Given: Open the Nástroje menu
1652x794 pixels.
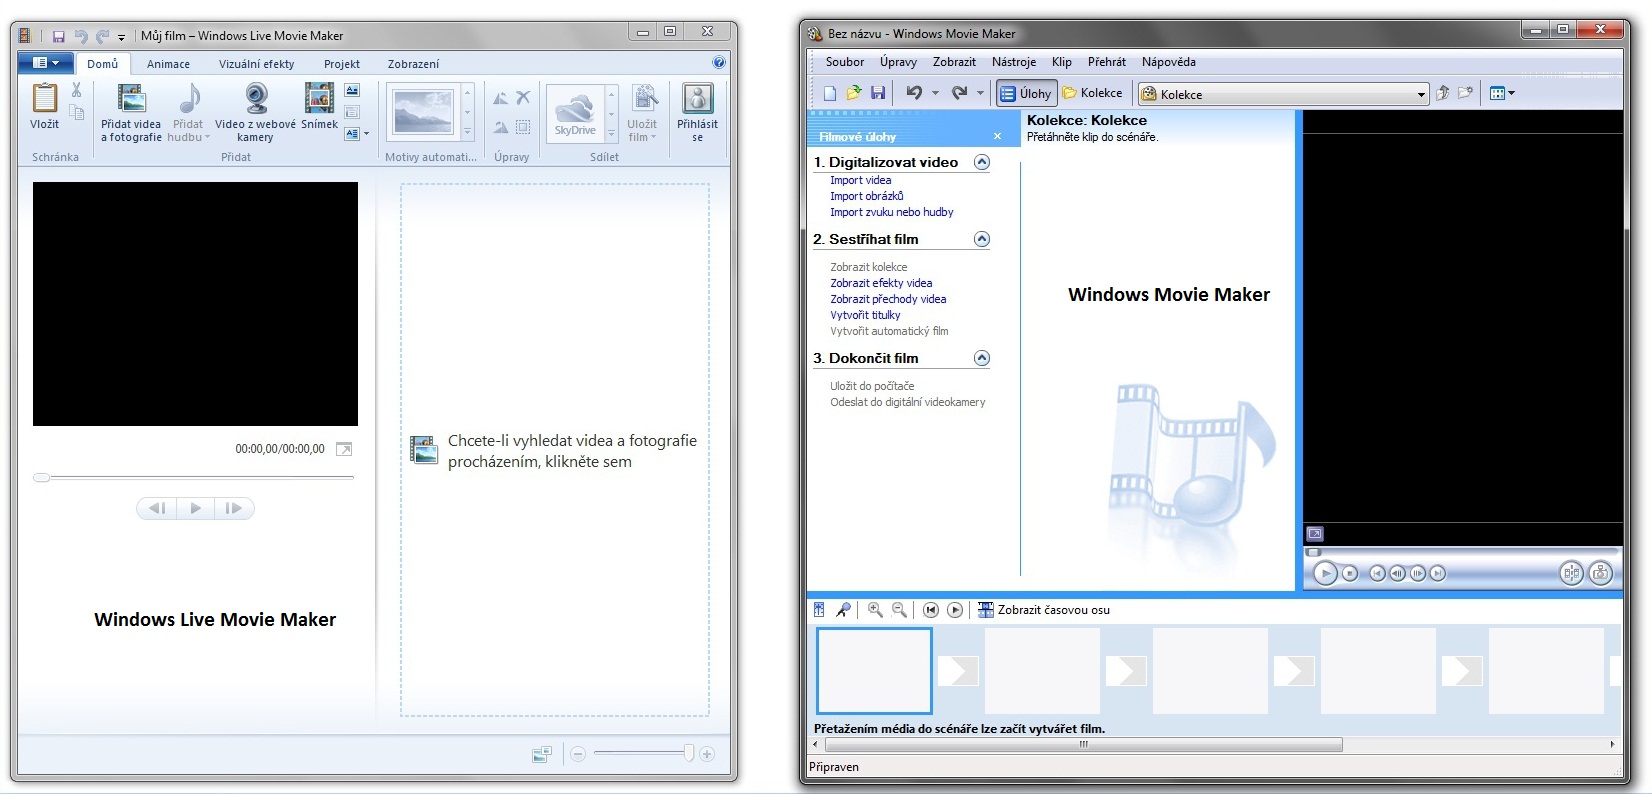Looking at the screenshot, I should [x=1013, y=62].
